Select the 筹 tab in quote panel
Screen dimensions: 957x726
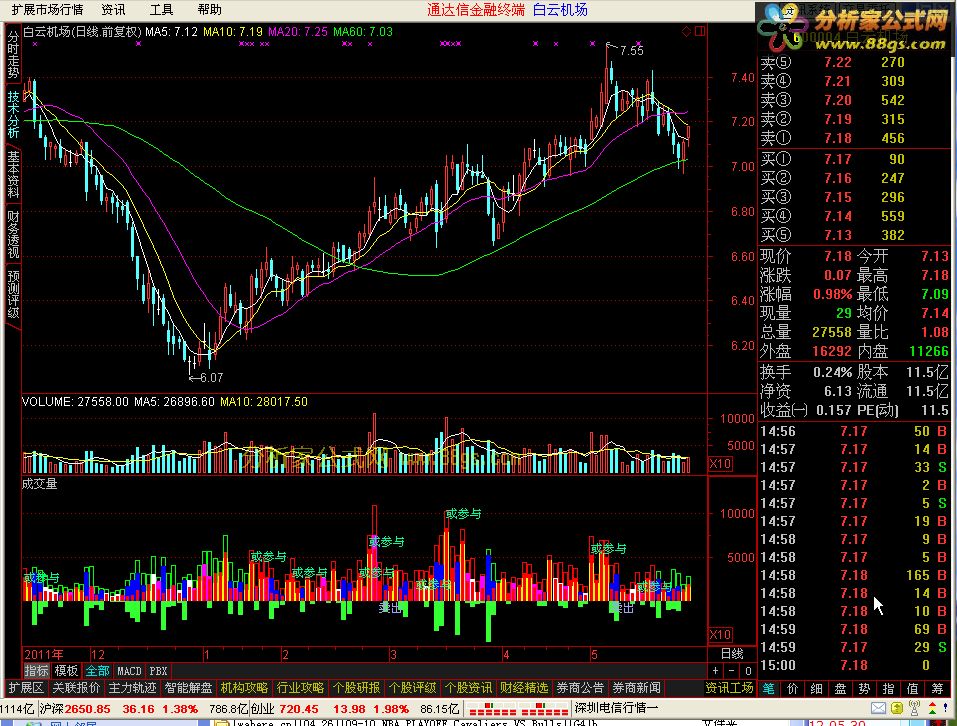[x=937, y=688]
